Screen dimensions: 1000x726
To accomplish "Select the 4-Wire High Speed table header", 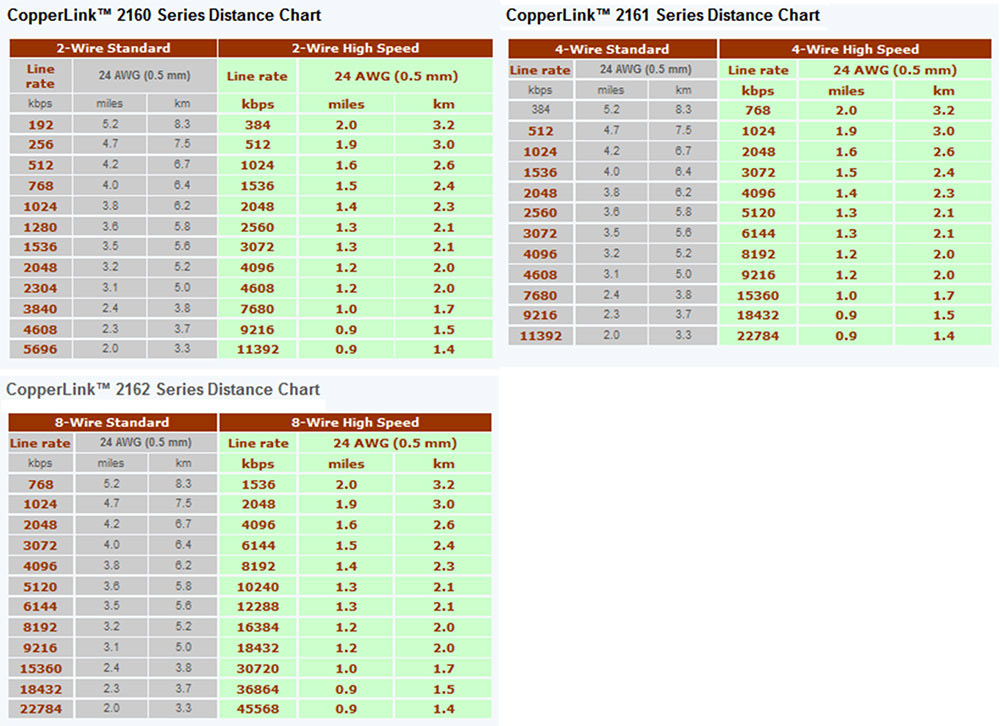I will (855, 49).
